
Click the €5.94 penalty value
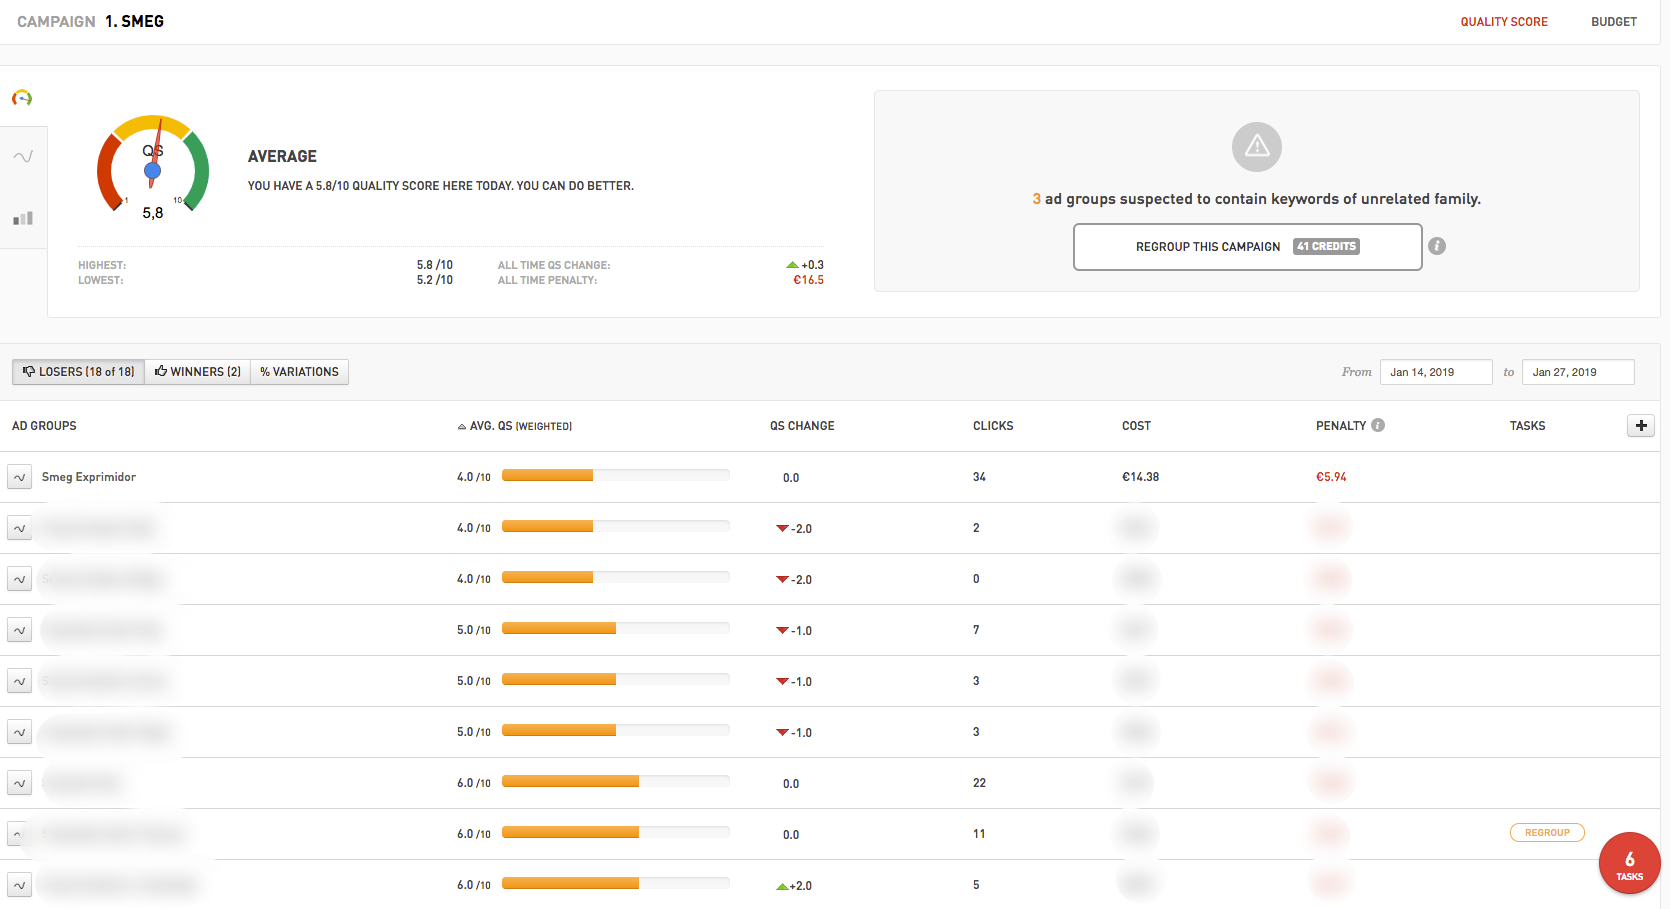click(x=1331, y=477)
